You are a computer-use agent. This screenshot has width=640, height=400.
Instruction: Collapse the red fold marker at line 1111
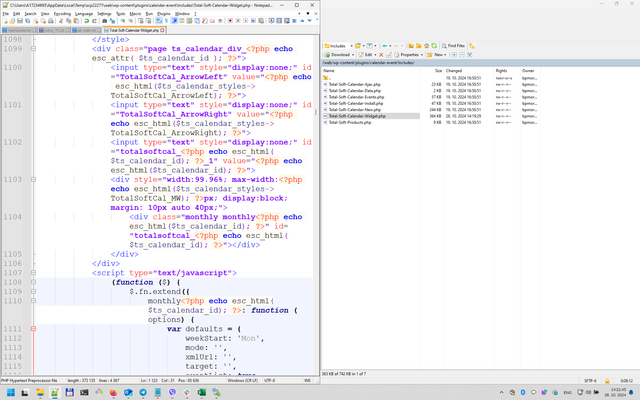[33, 329]
